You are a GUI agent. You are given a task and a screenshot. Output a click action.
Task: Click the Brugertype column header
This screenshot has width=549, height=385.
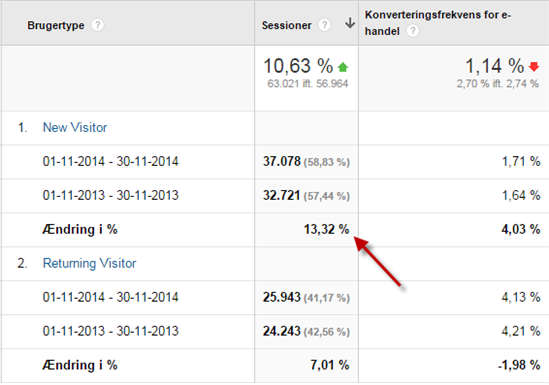pyautogui.click(x=56, y=25)
